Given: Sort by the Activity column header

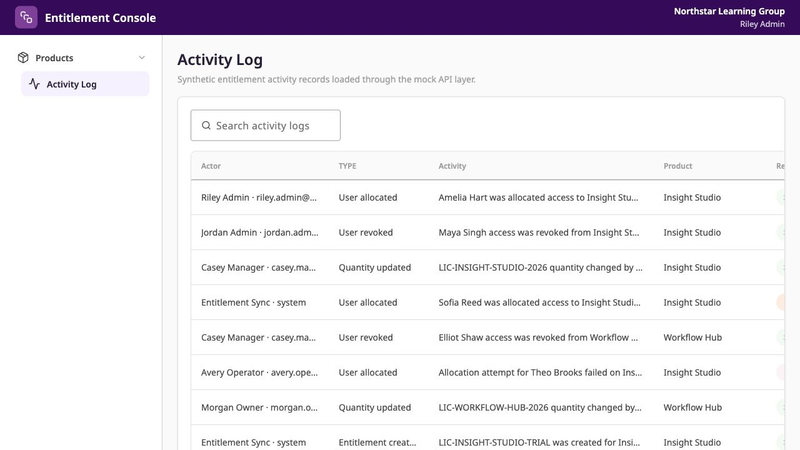Looking at the screenshot, I should click(452, 166).
